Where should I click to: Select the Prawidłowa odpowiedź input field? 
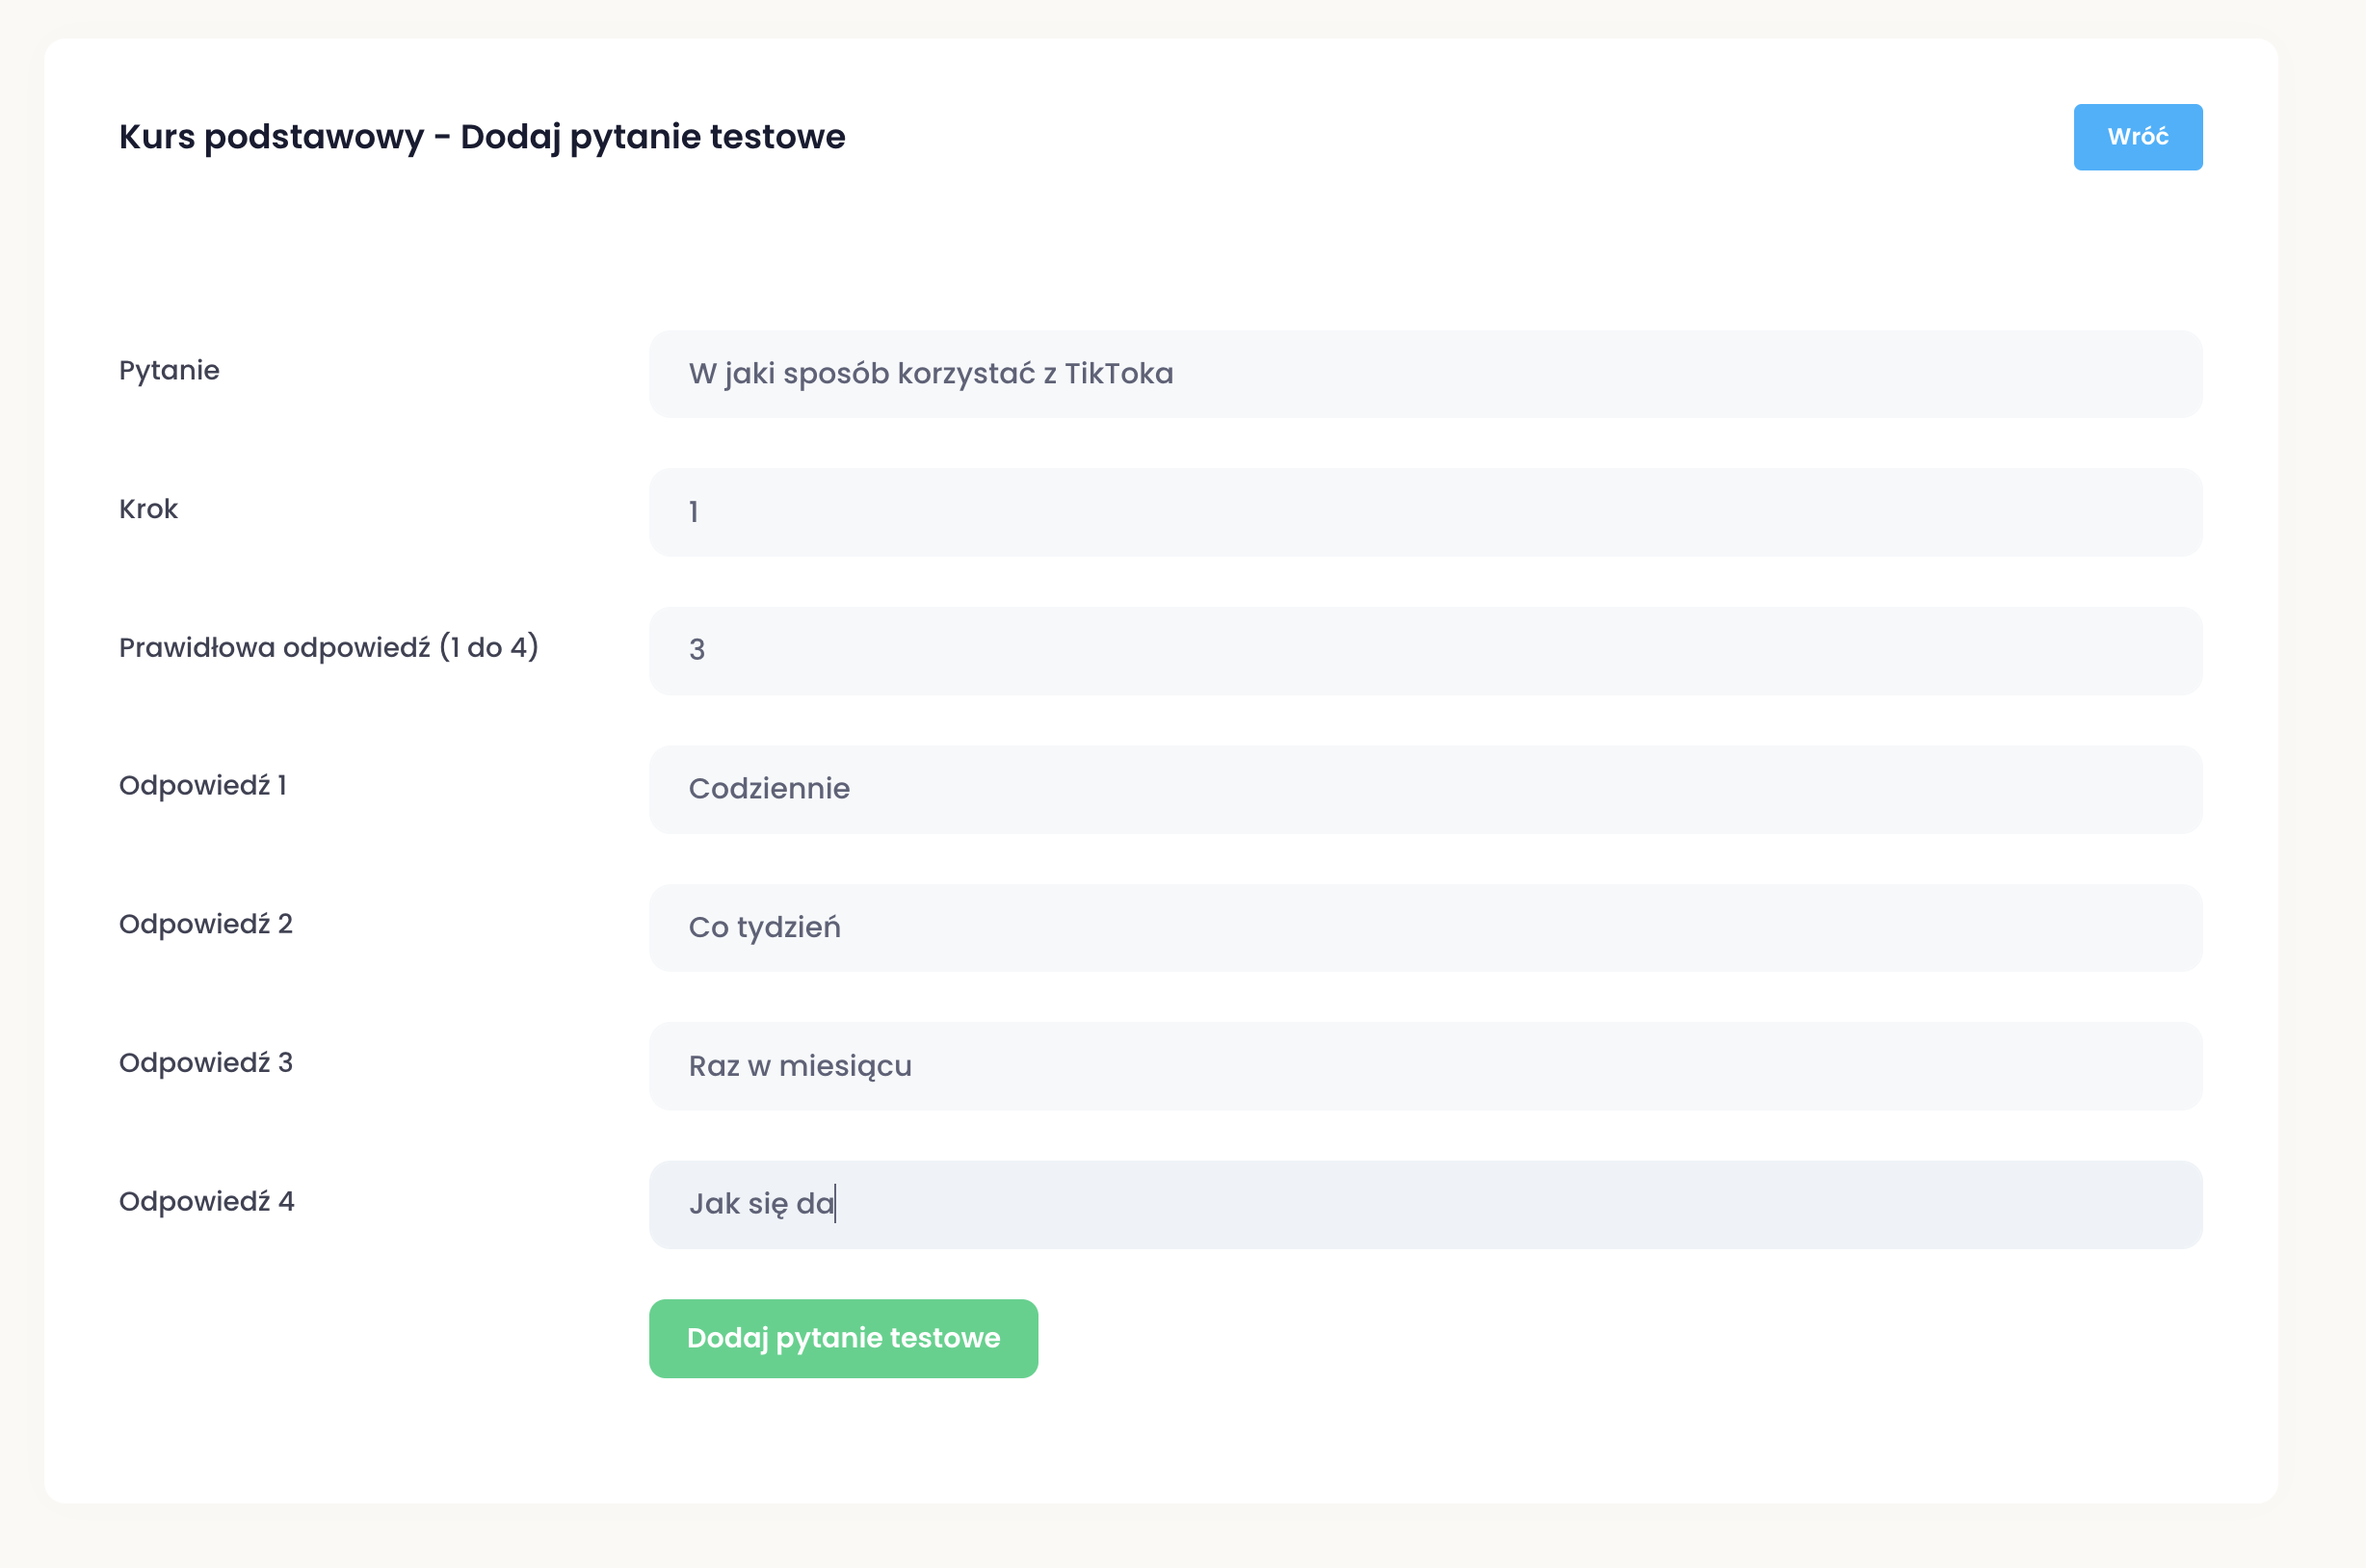(1424, 650)
